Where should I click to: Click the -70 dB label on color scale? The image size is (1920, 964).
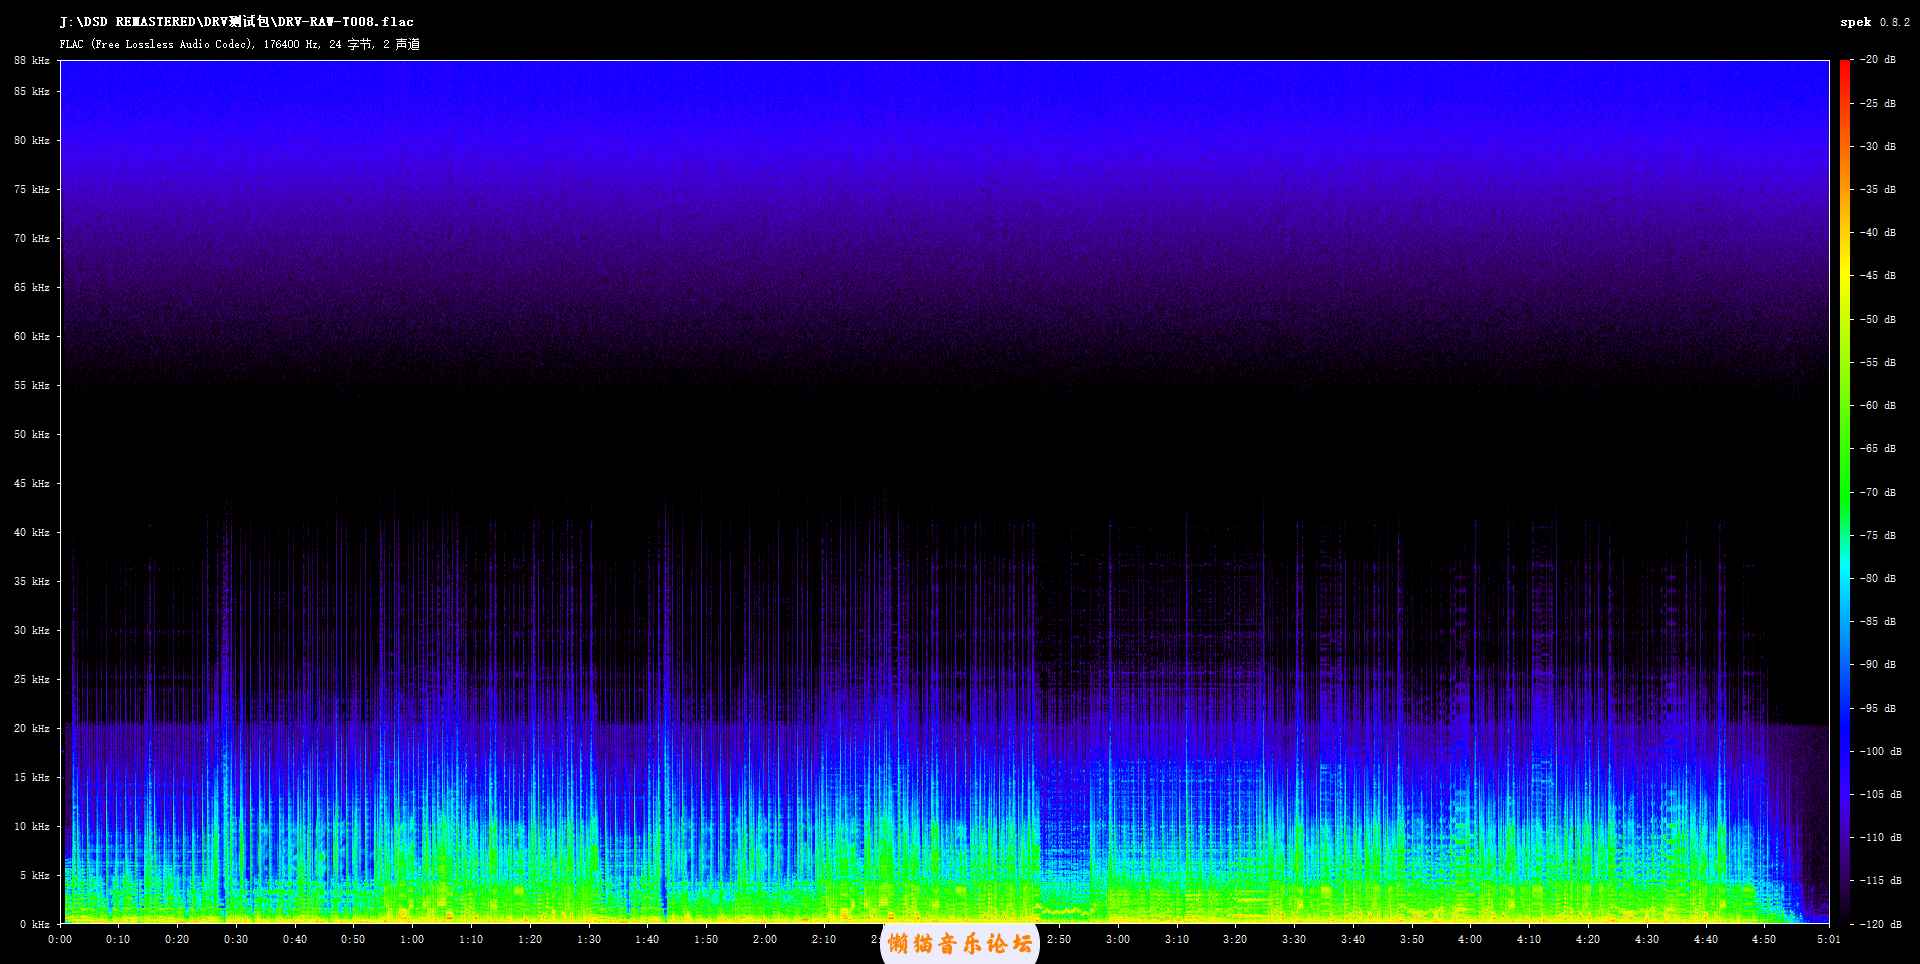click(1877, 492)
